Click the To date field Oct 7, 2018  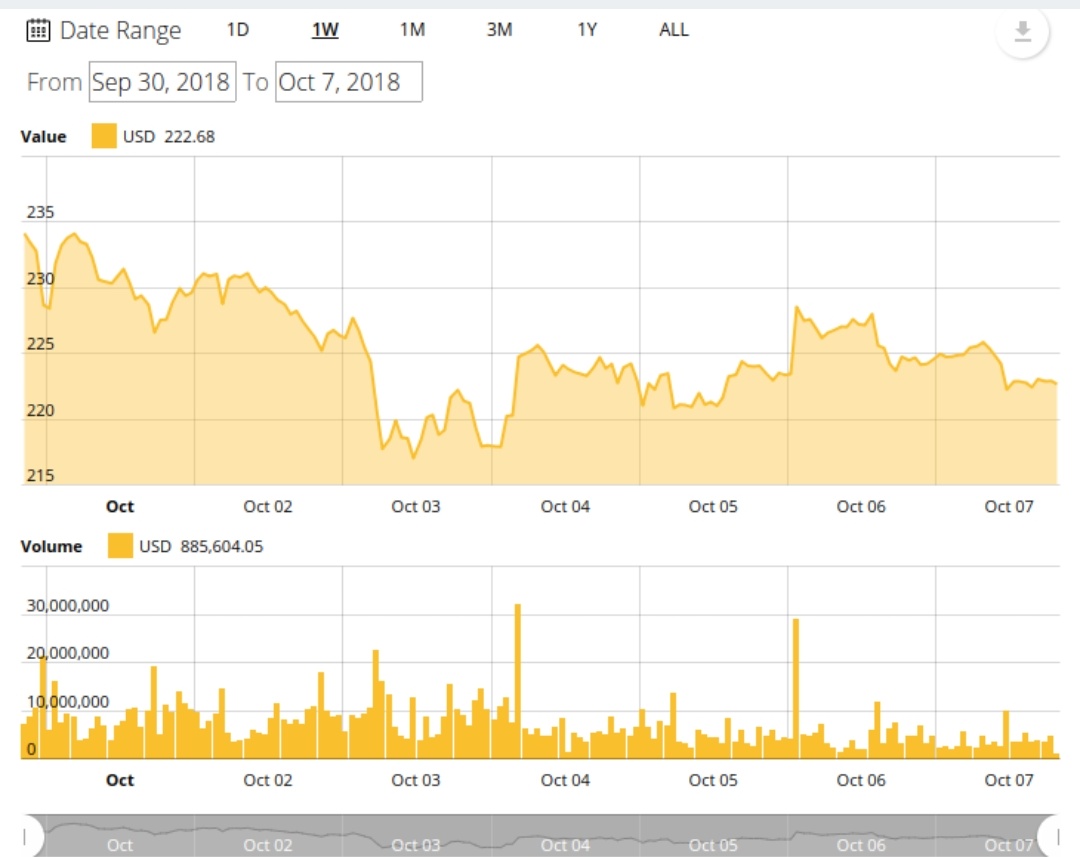click(349, 82)
